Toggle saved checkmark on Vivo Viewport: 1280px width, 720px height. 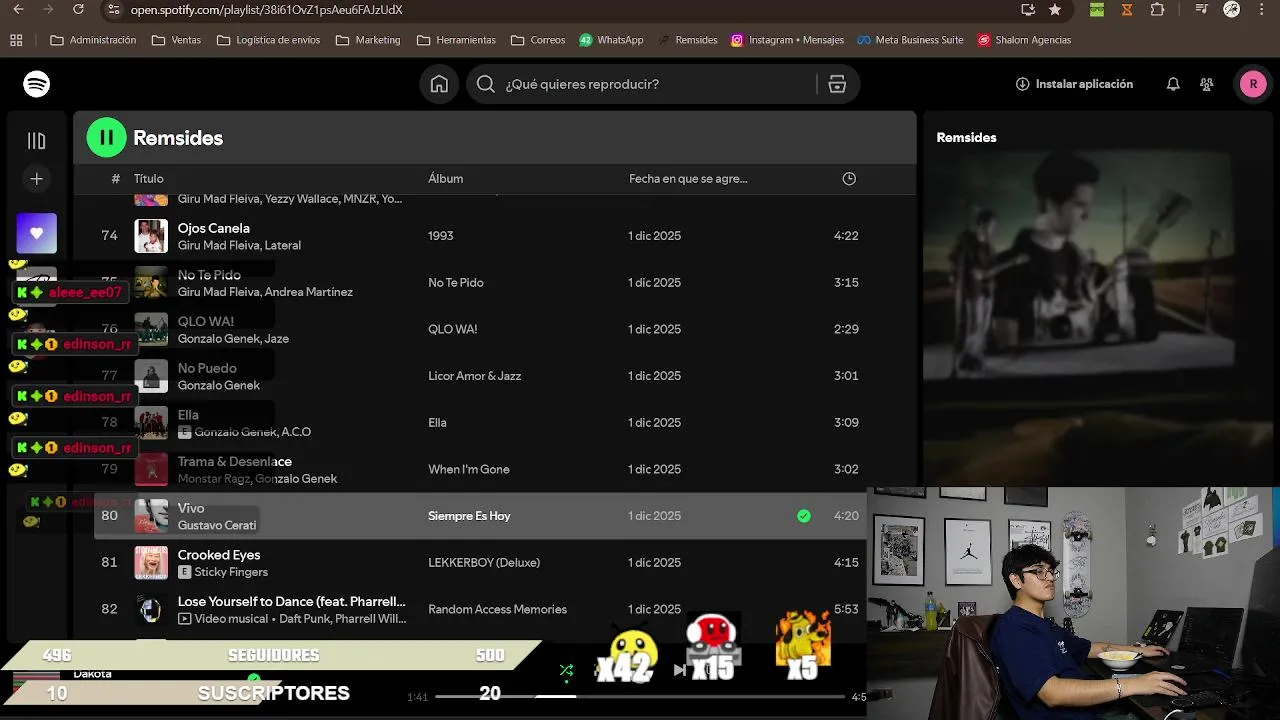[804, 516]
